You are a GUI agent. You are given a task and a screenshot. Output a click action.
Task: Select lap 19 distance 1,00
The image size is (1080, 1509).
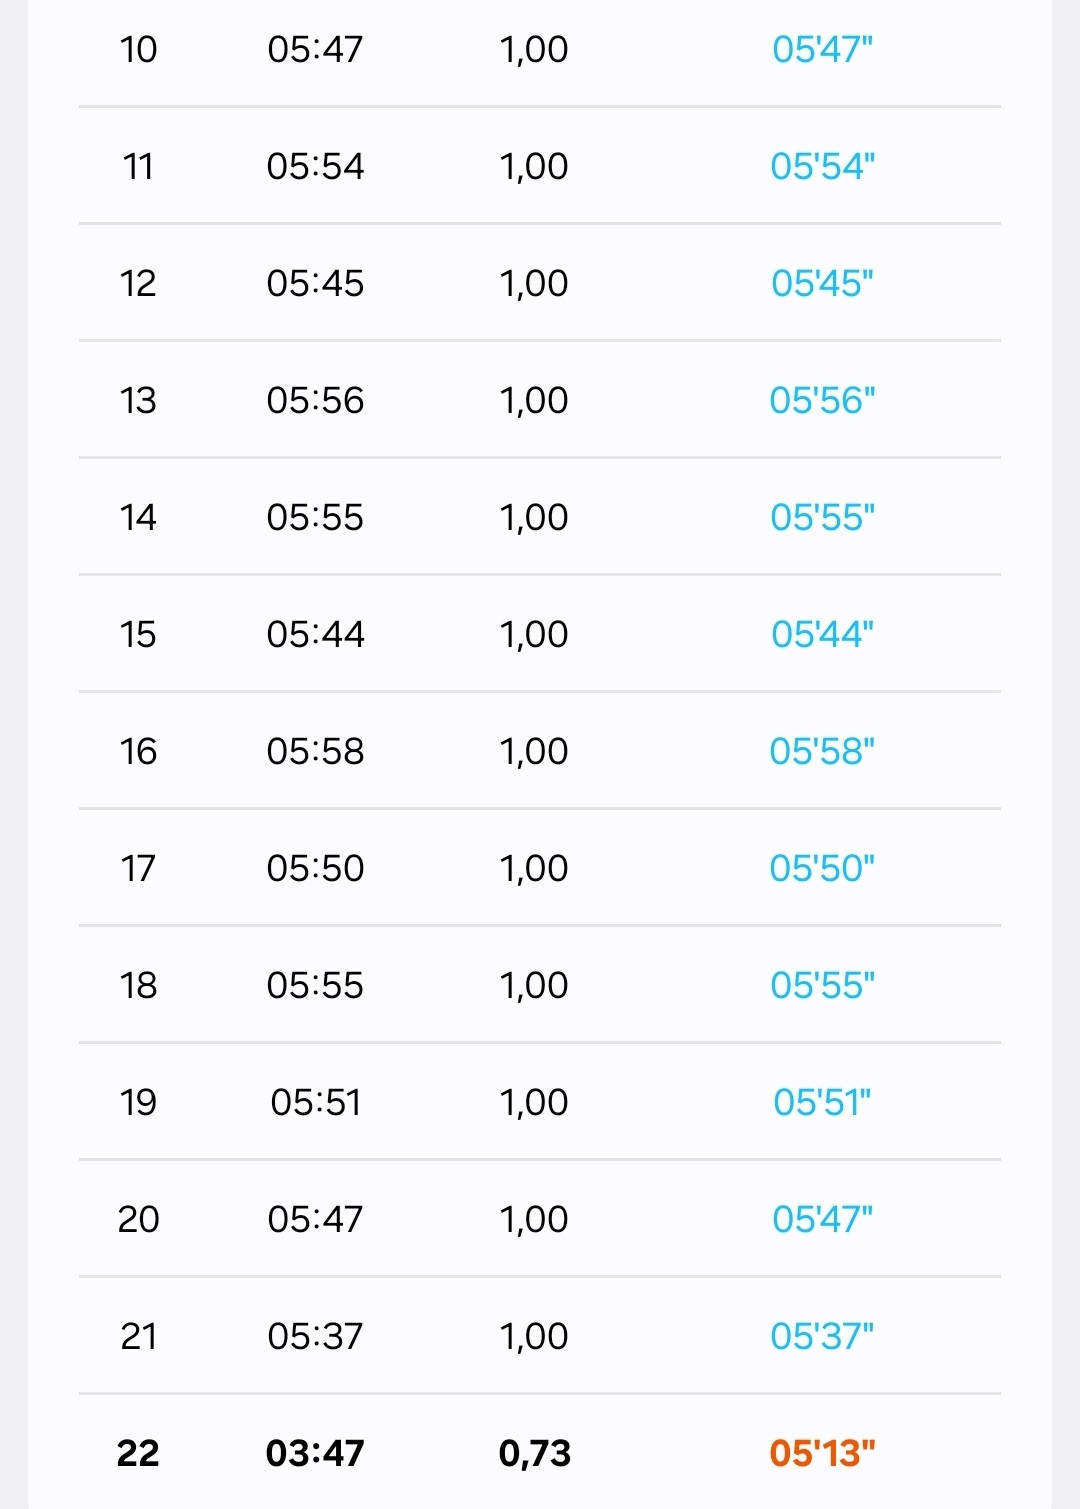tap(534, 1102)
